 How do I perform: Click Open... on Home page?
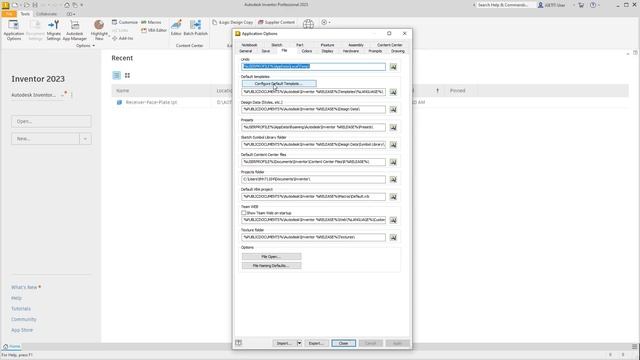[x=51, y=121]
